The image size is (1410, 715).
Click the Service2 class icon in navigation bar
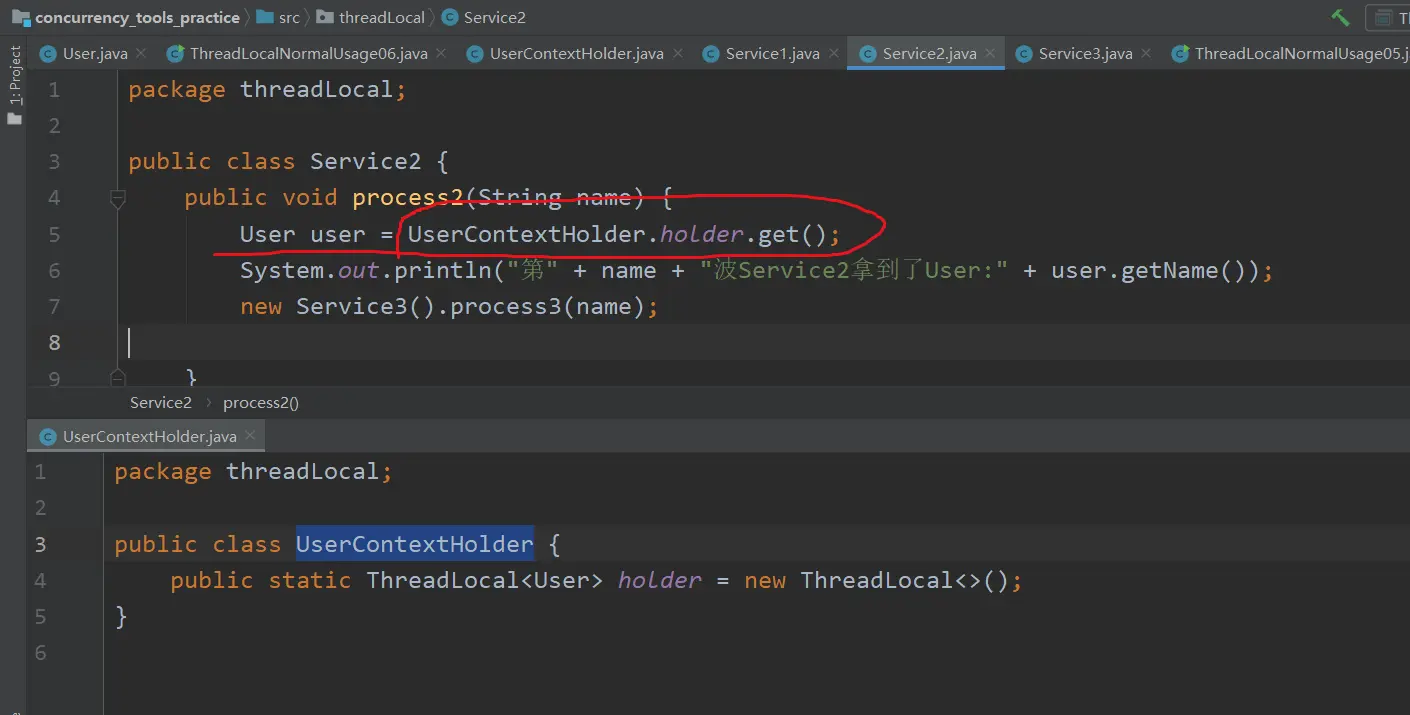(450, 17)
